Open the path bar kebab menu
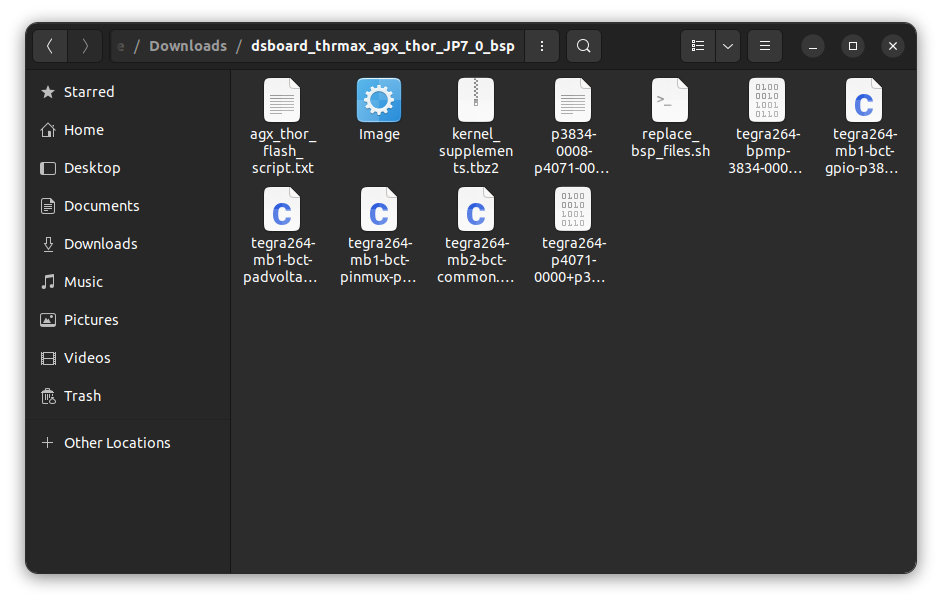 coord(541,45)
